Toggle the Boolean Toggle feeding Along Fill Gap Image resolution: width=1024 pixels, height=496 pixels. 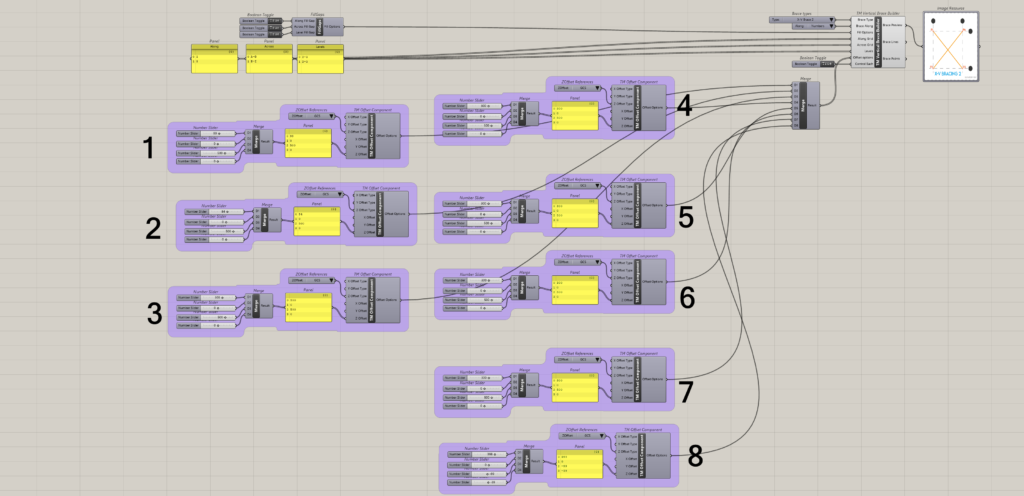pos(268,19)
